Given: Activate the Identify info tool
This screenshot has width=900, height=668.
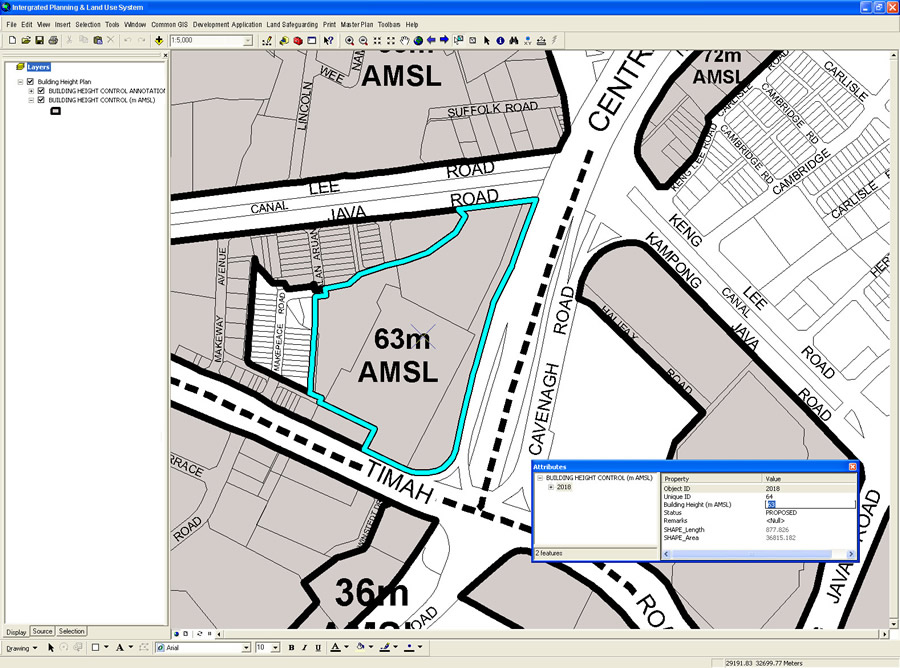Looking at the screenshot, I should point(500,41).
